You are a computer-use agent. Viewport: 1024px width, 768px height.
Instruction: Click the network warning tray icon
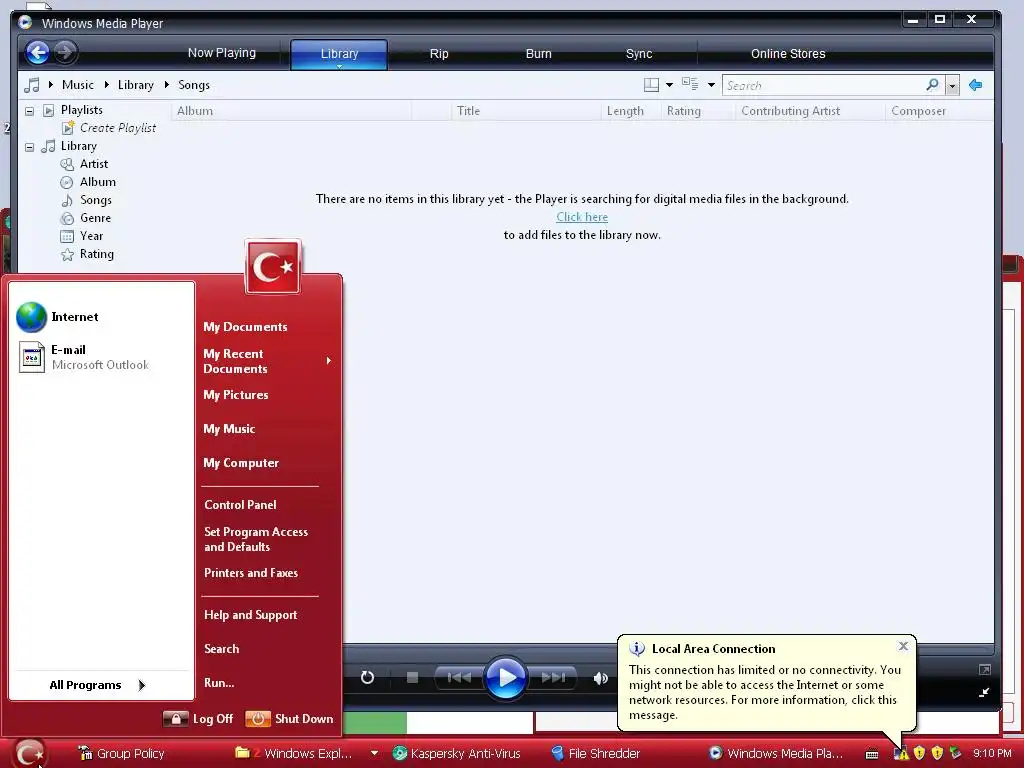tap(902, 753)
